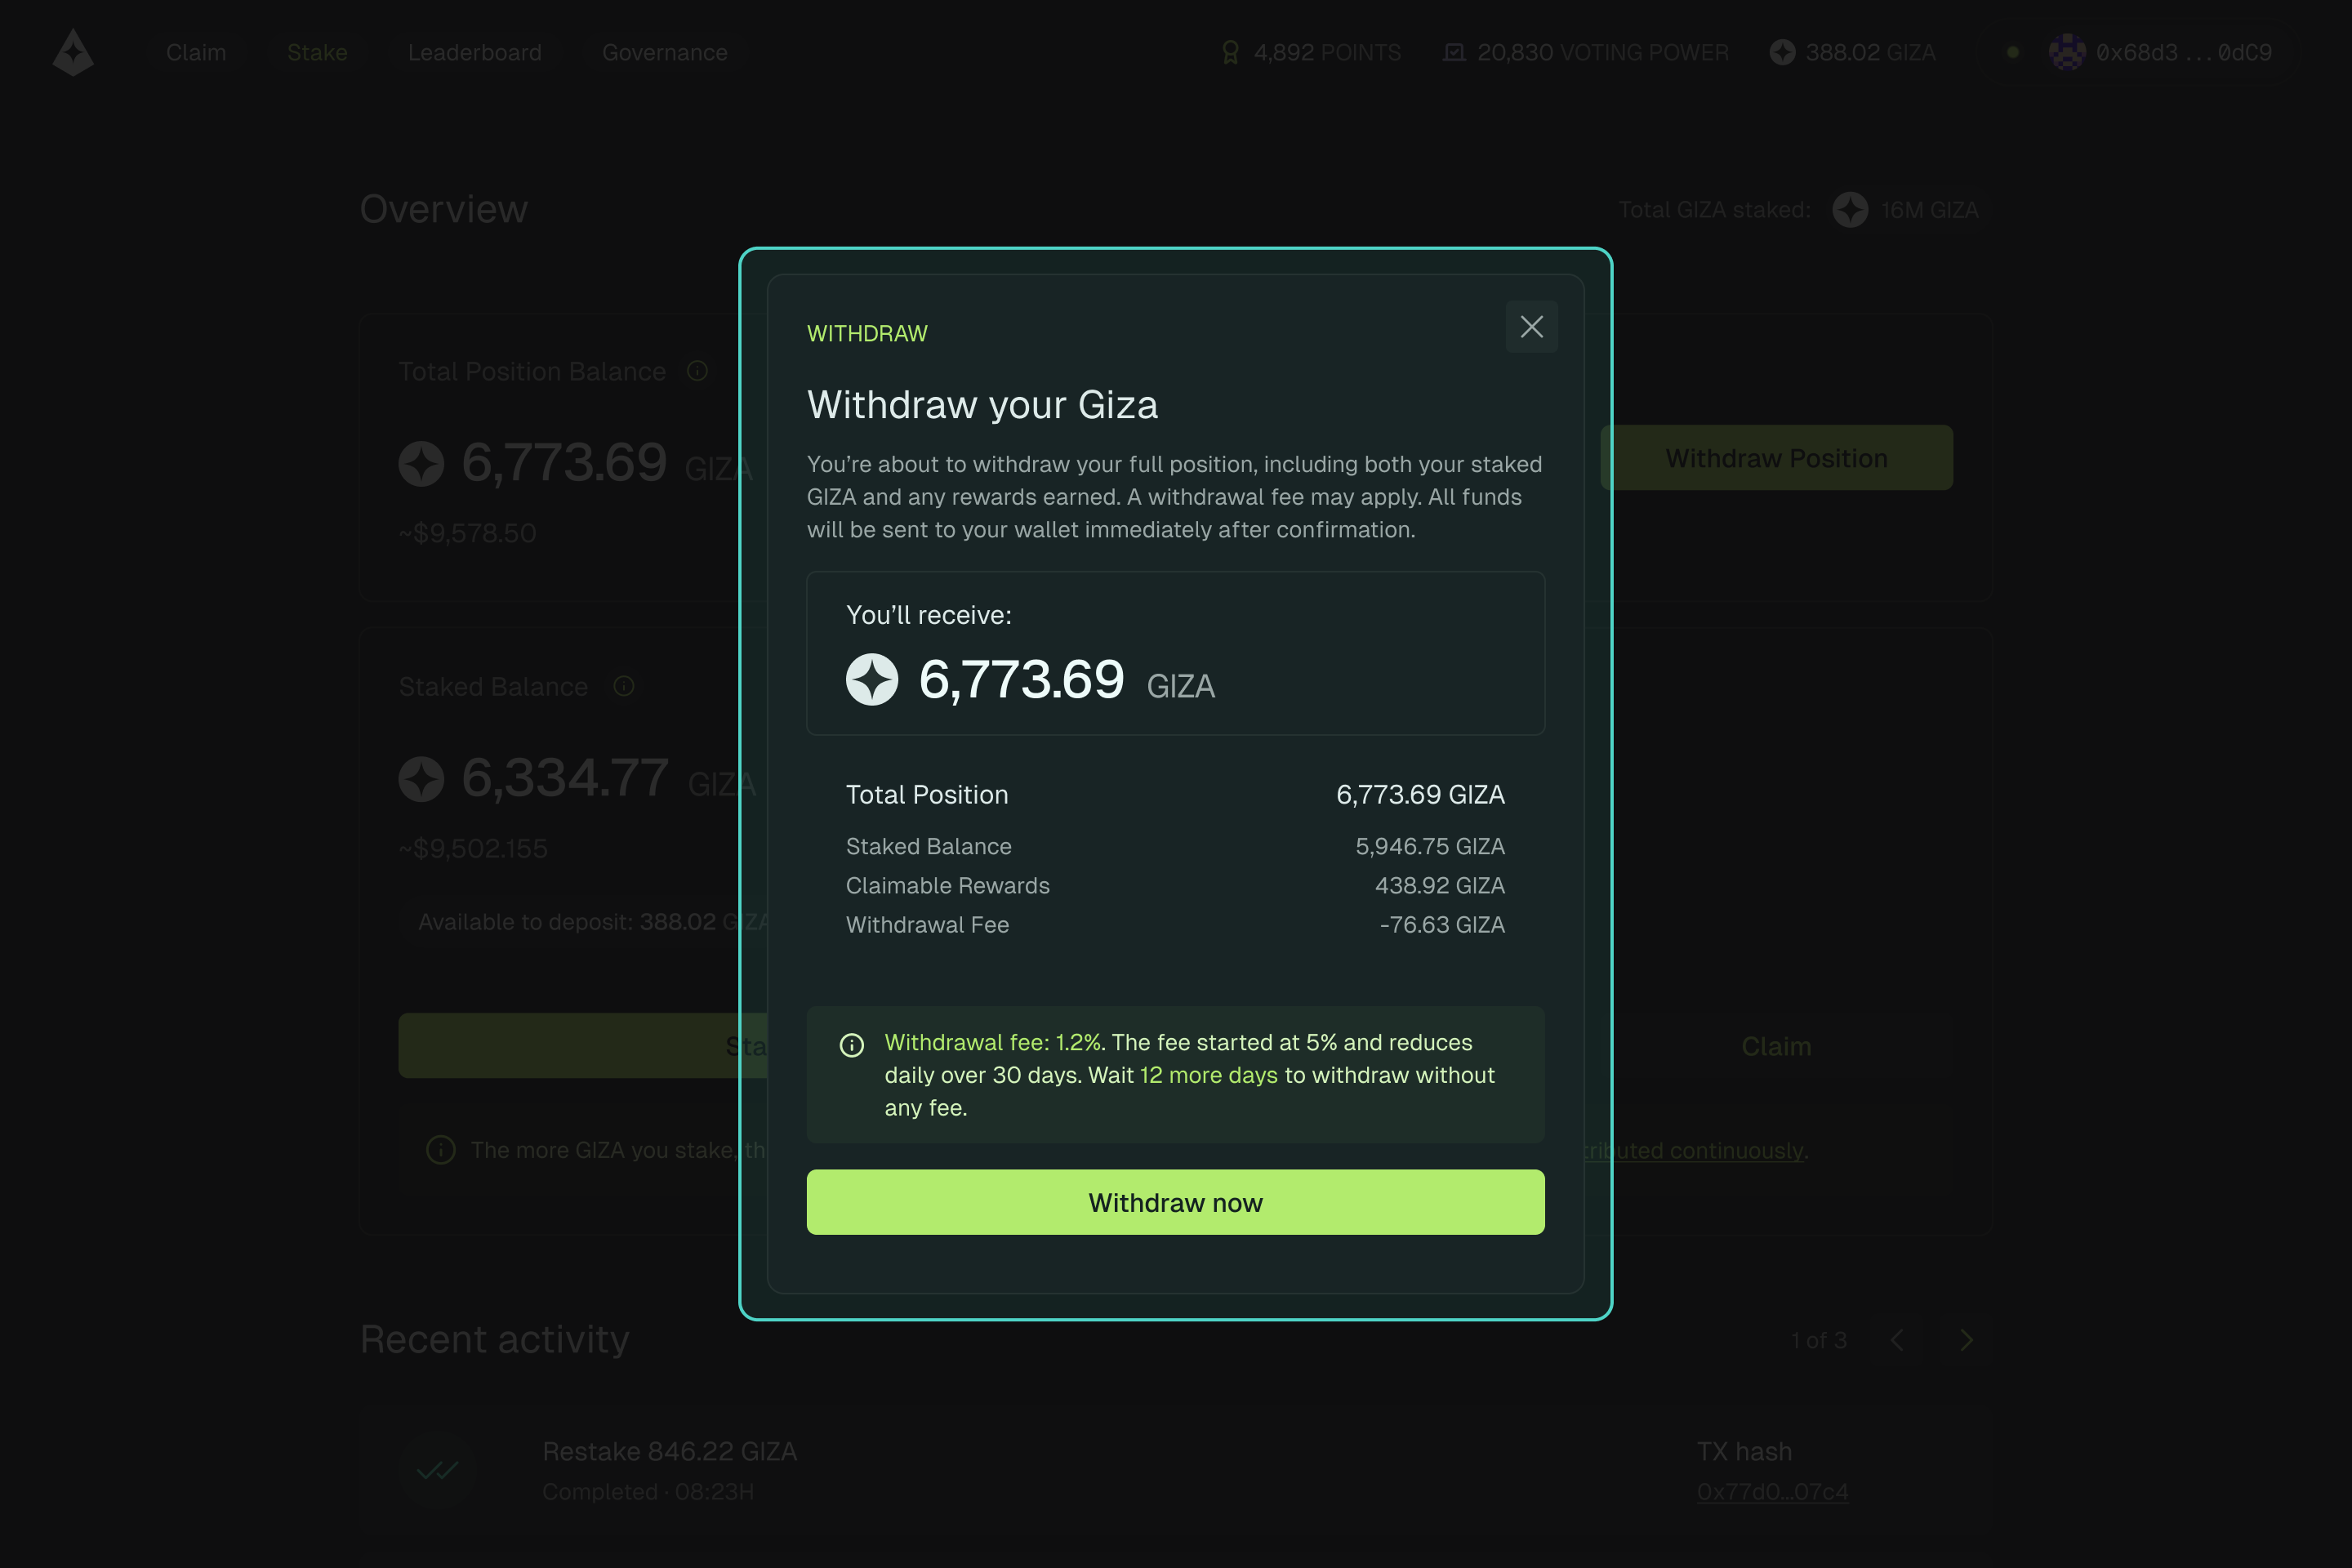2352x1568 pixels.
Task: Select the Stake tab
Action: [317, 52]
